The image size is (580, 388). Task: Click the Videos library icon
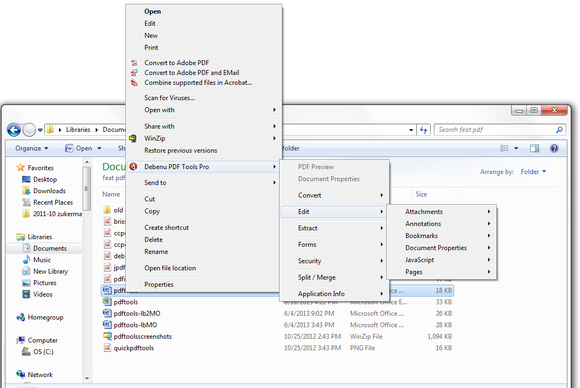(26, 294)
